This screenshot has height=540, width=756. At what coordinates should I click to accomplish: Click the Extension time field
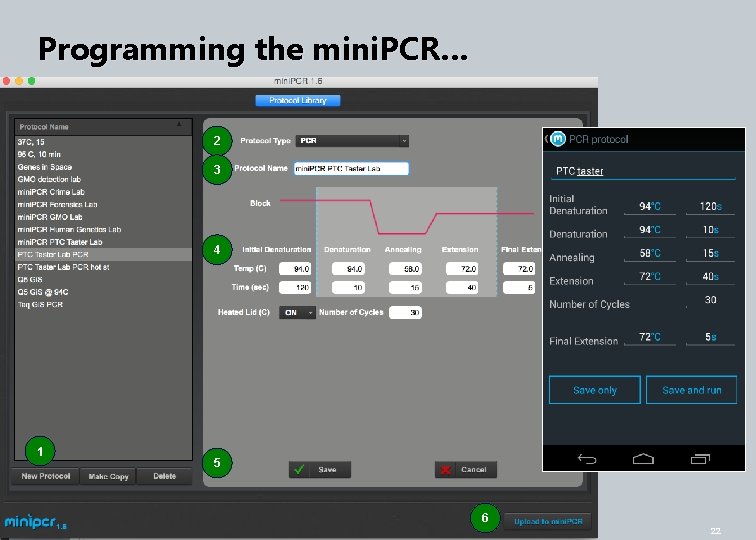(x=462, y=288)
